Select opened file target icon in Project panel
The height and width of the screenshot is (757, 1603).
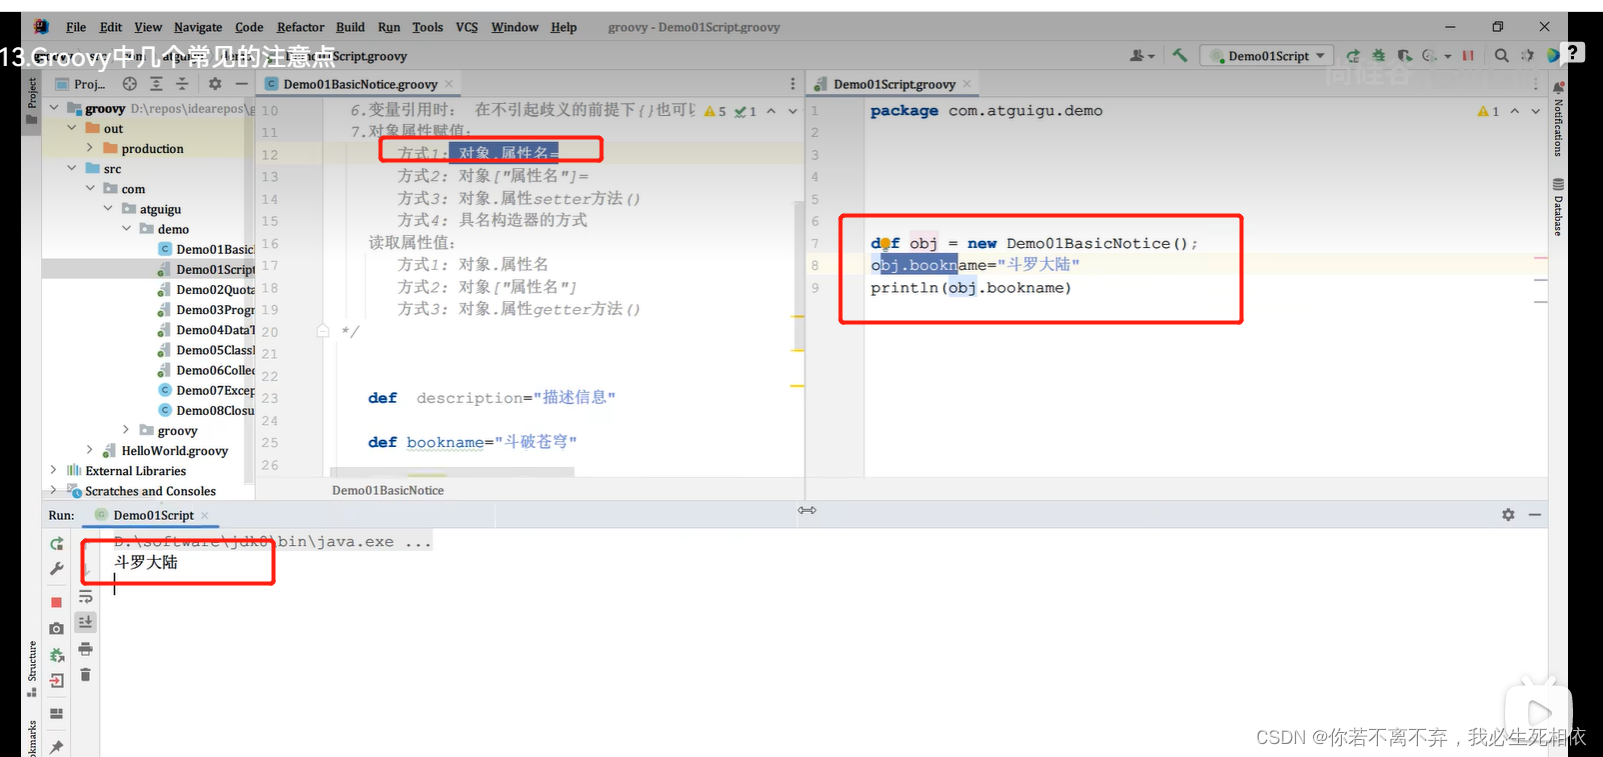(130, 84)
